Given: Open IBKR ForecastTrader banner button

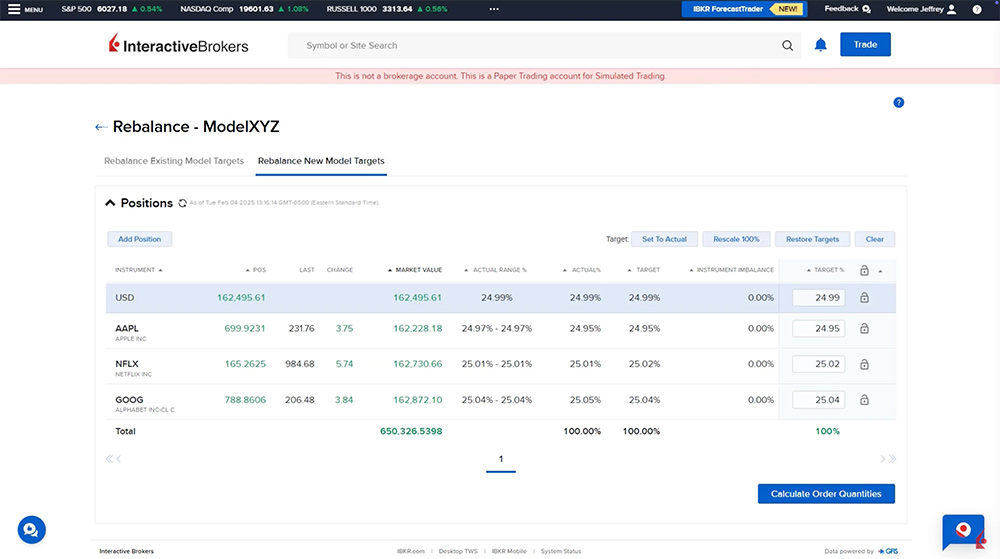Looking at the screenshot, I should click(744, 9).
